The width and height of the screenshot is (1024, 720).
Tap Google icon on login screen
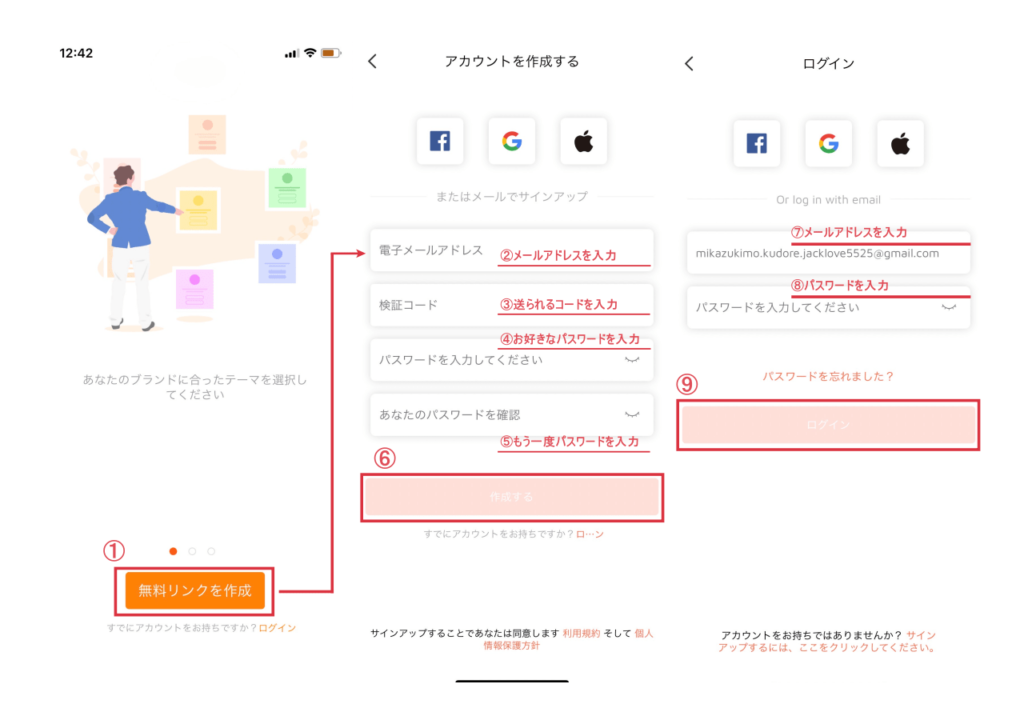pyautogui.click(x=829, y=144)
